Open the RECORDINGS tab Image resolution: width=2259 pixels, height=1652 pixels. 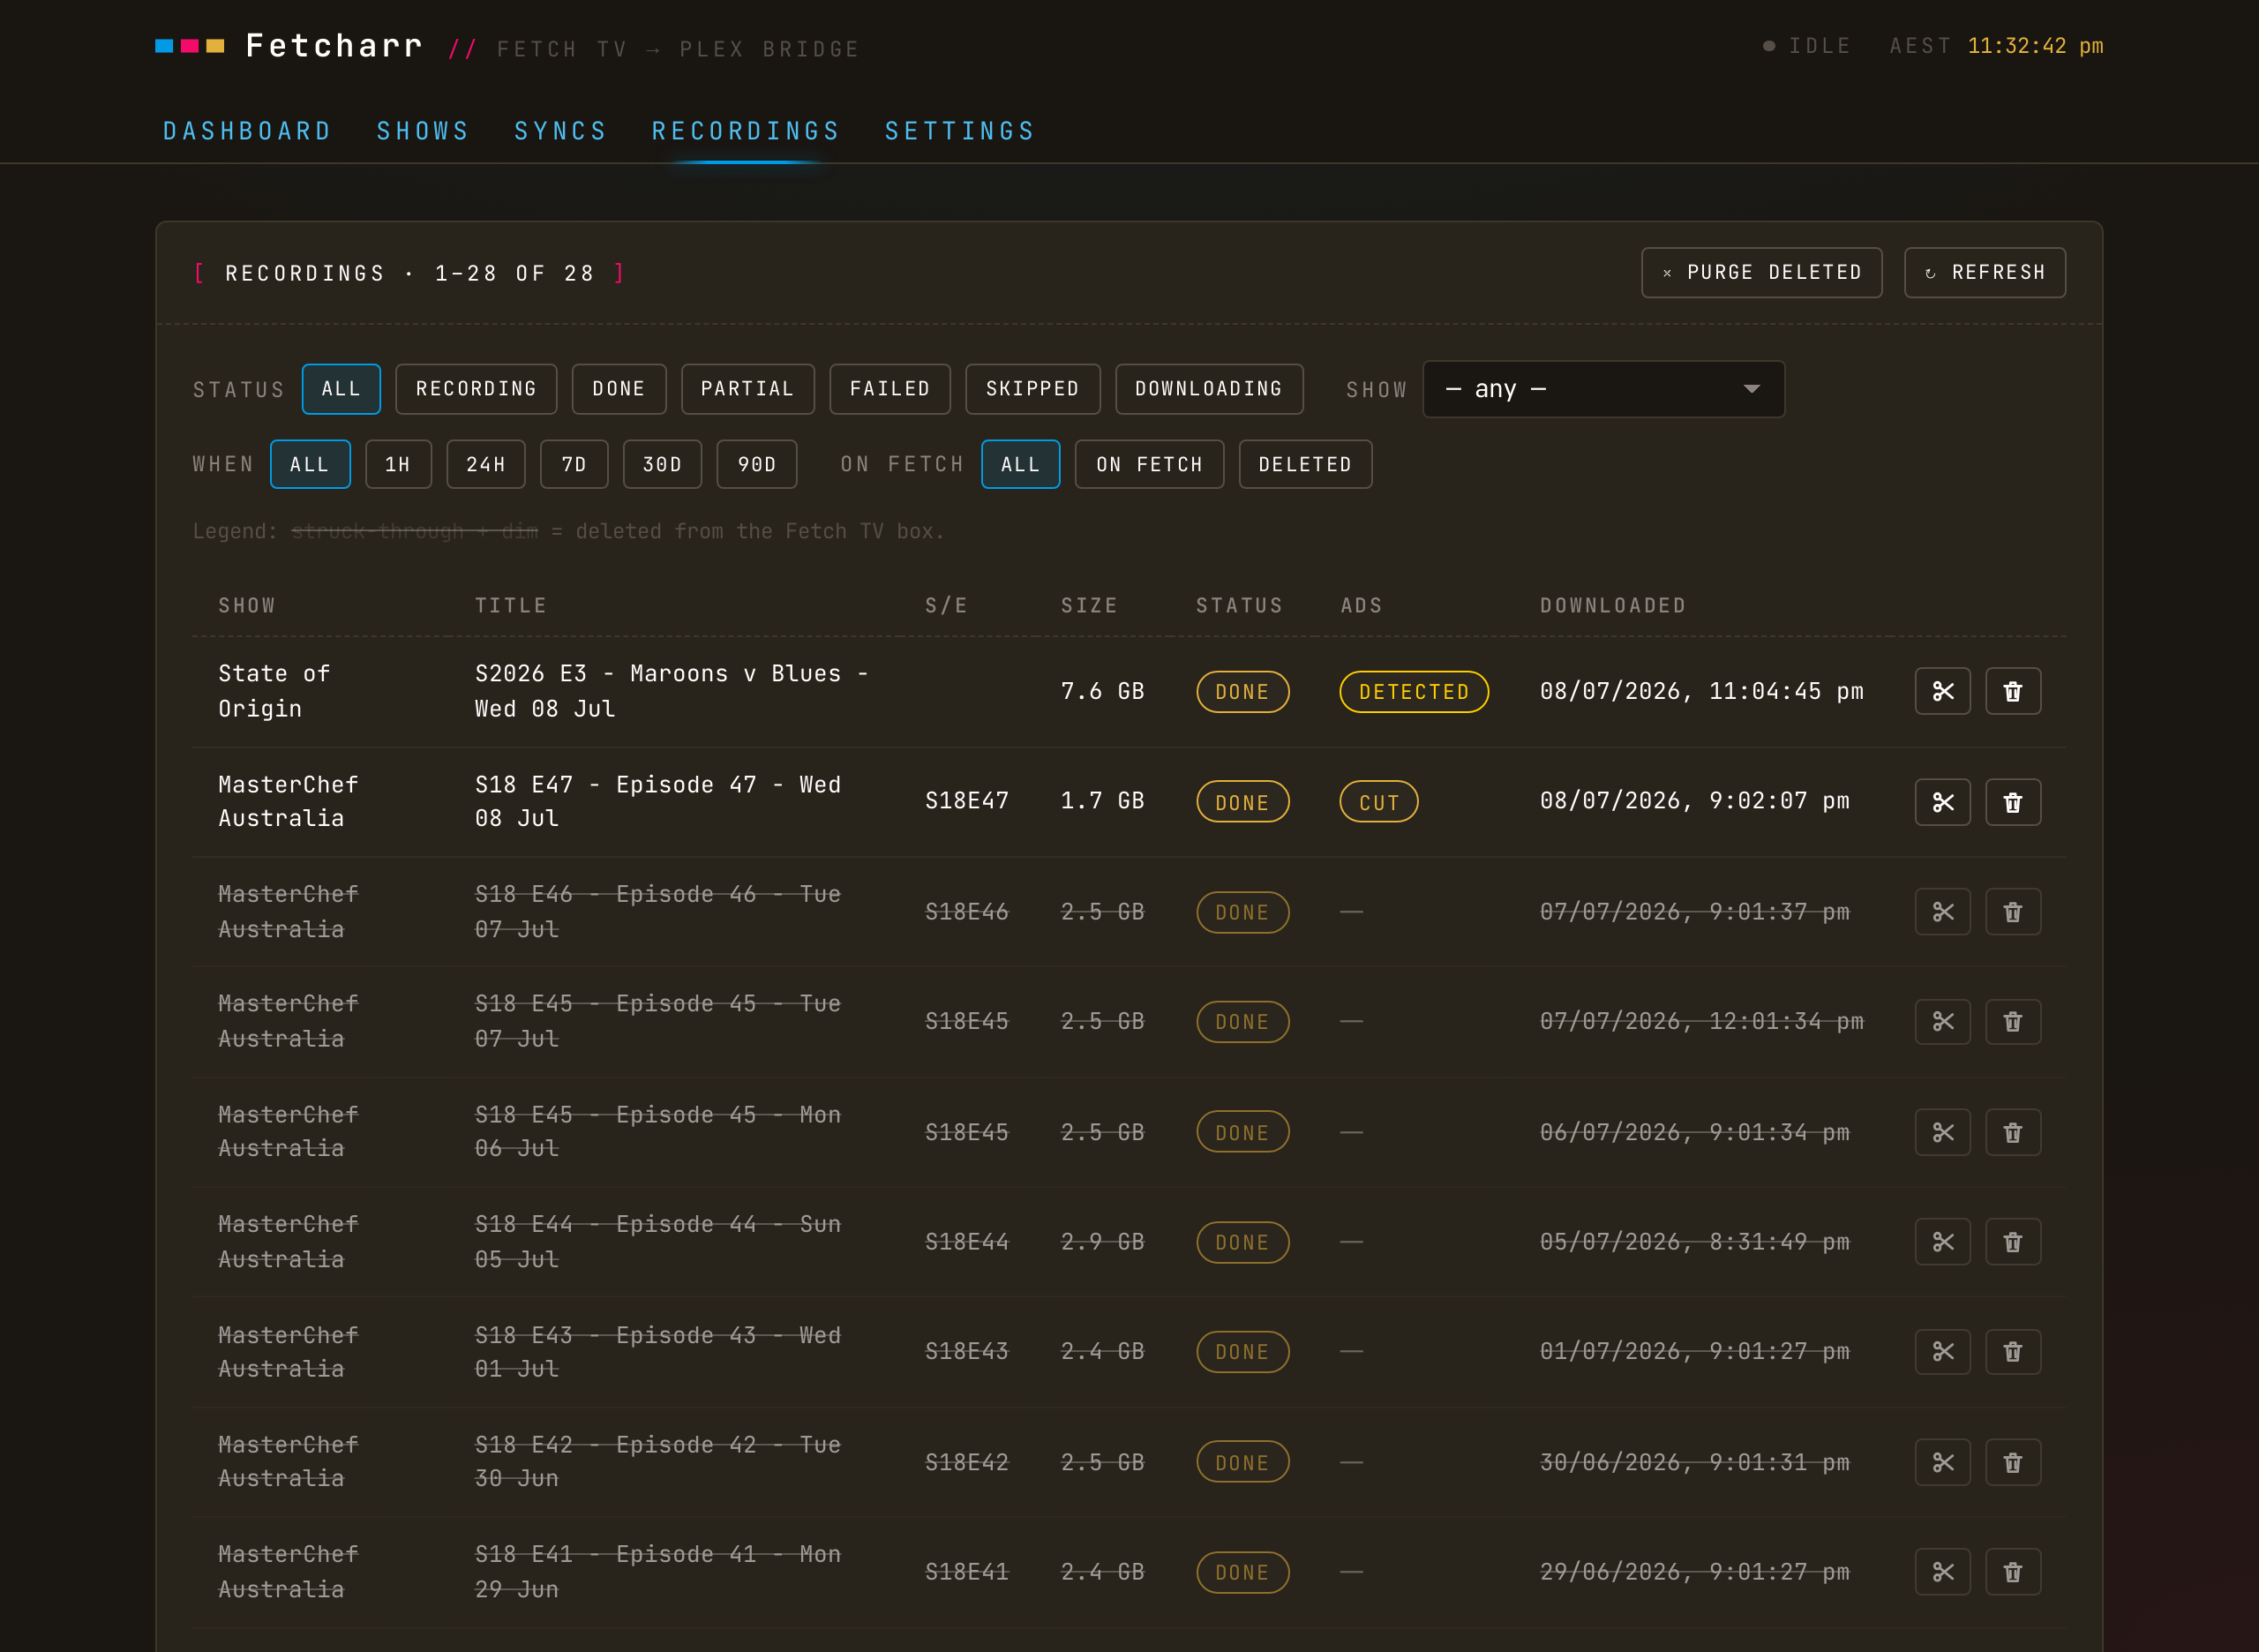[x=746, y=131]
